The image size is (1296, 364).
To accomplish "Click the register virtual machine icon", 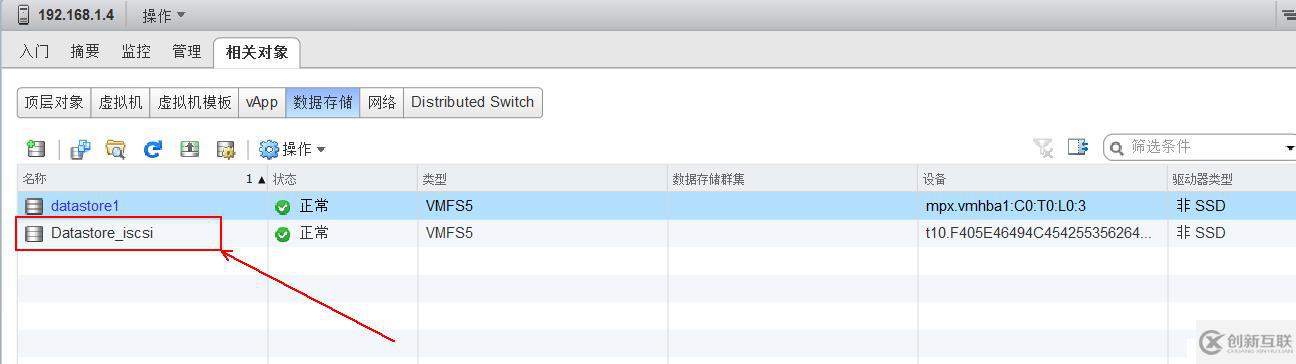I will (80, 149).
